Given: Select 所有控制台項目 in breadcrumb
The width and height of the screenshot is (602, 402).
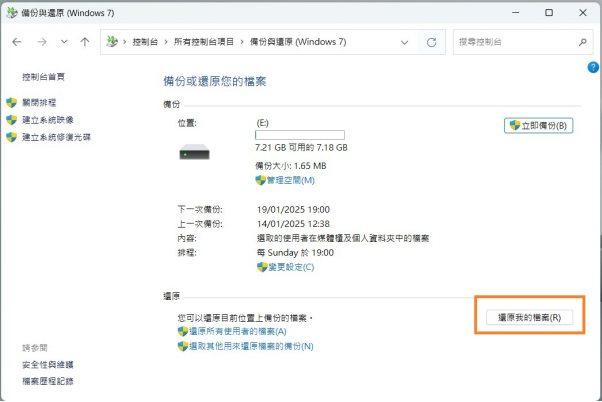Looking at the screenshot, I should (204, 42).
